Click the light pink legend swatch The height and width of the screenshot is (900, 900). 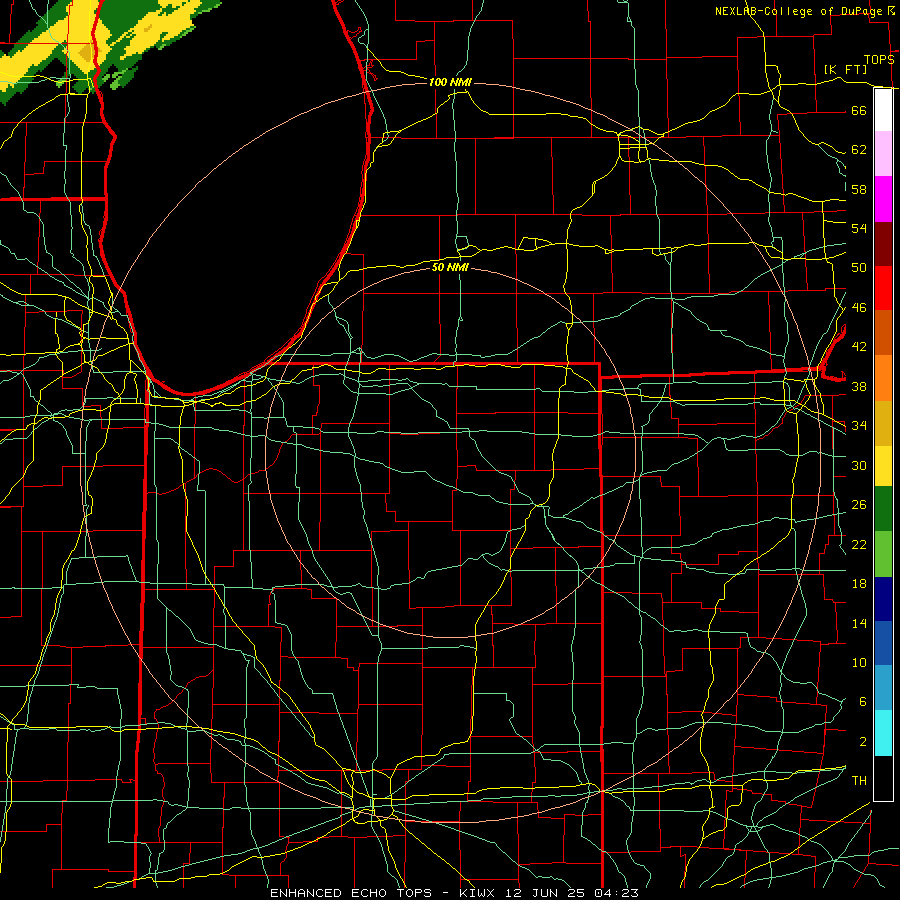[883, 153]
